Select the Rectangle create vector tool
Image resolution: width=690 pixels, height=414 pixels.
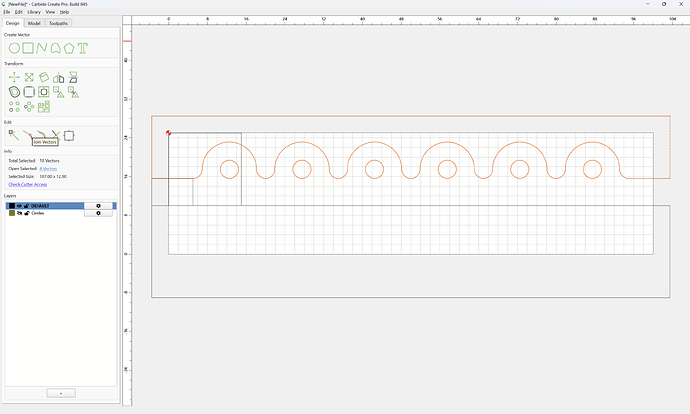(28, 48)
